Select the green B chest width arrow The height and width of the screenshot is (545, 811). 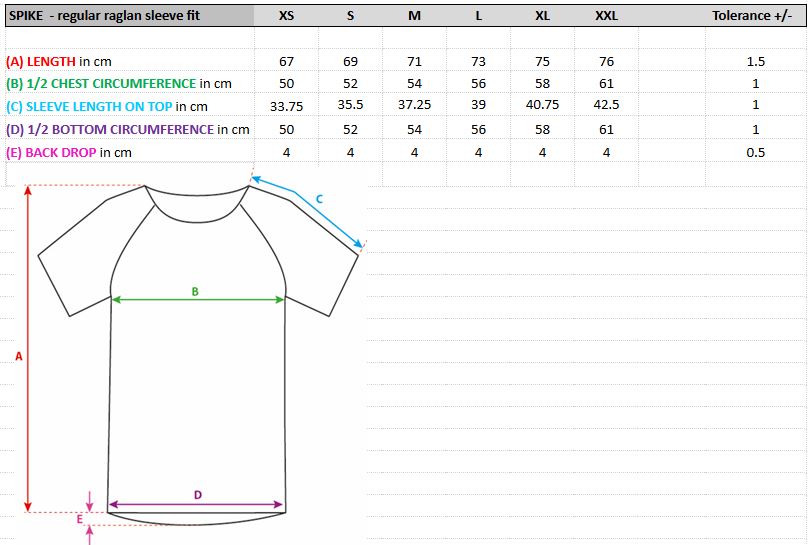pos(198,299)
